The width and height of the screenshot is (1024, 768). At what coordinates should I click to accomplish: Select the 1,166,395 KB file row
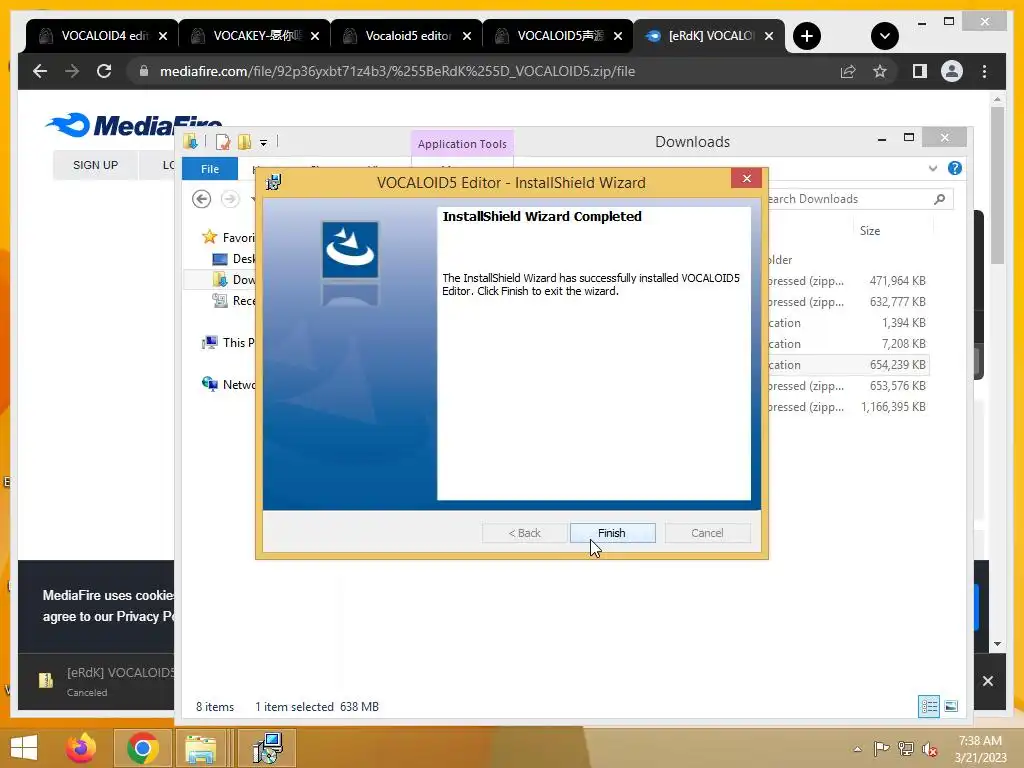[x=847, y=406]
